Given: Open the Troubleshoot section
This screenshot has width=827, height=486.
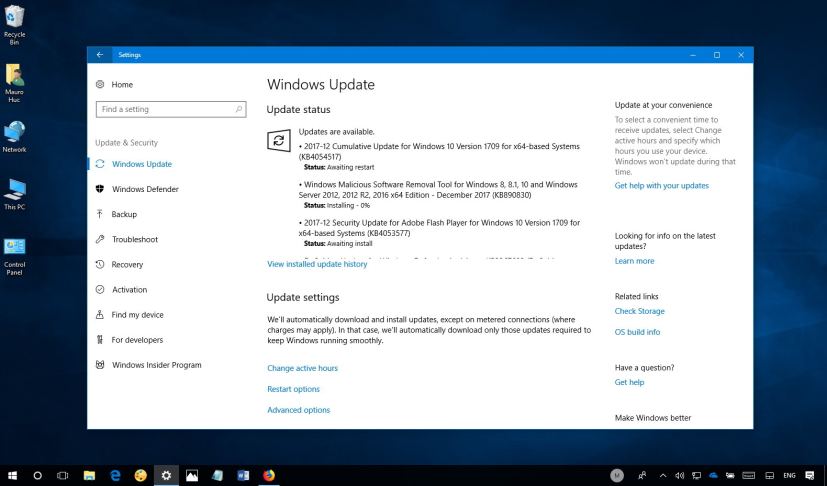Looking at the screenshot, I should (134, 240).
